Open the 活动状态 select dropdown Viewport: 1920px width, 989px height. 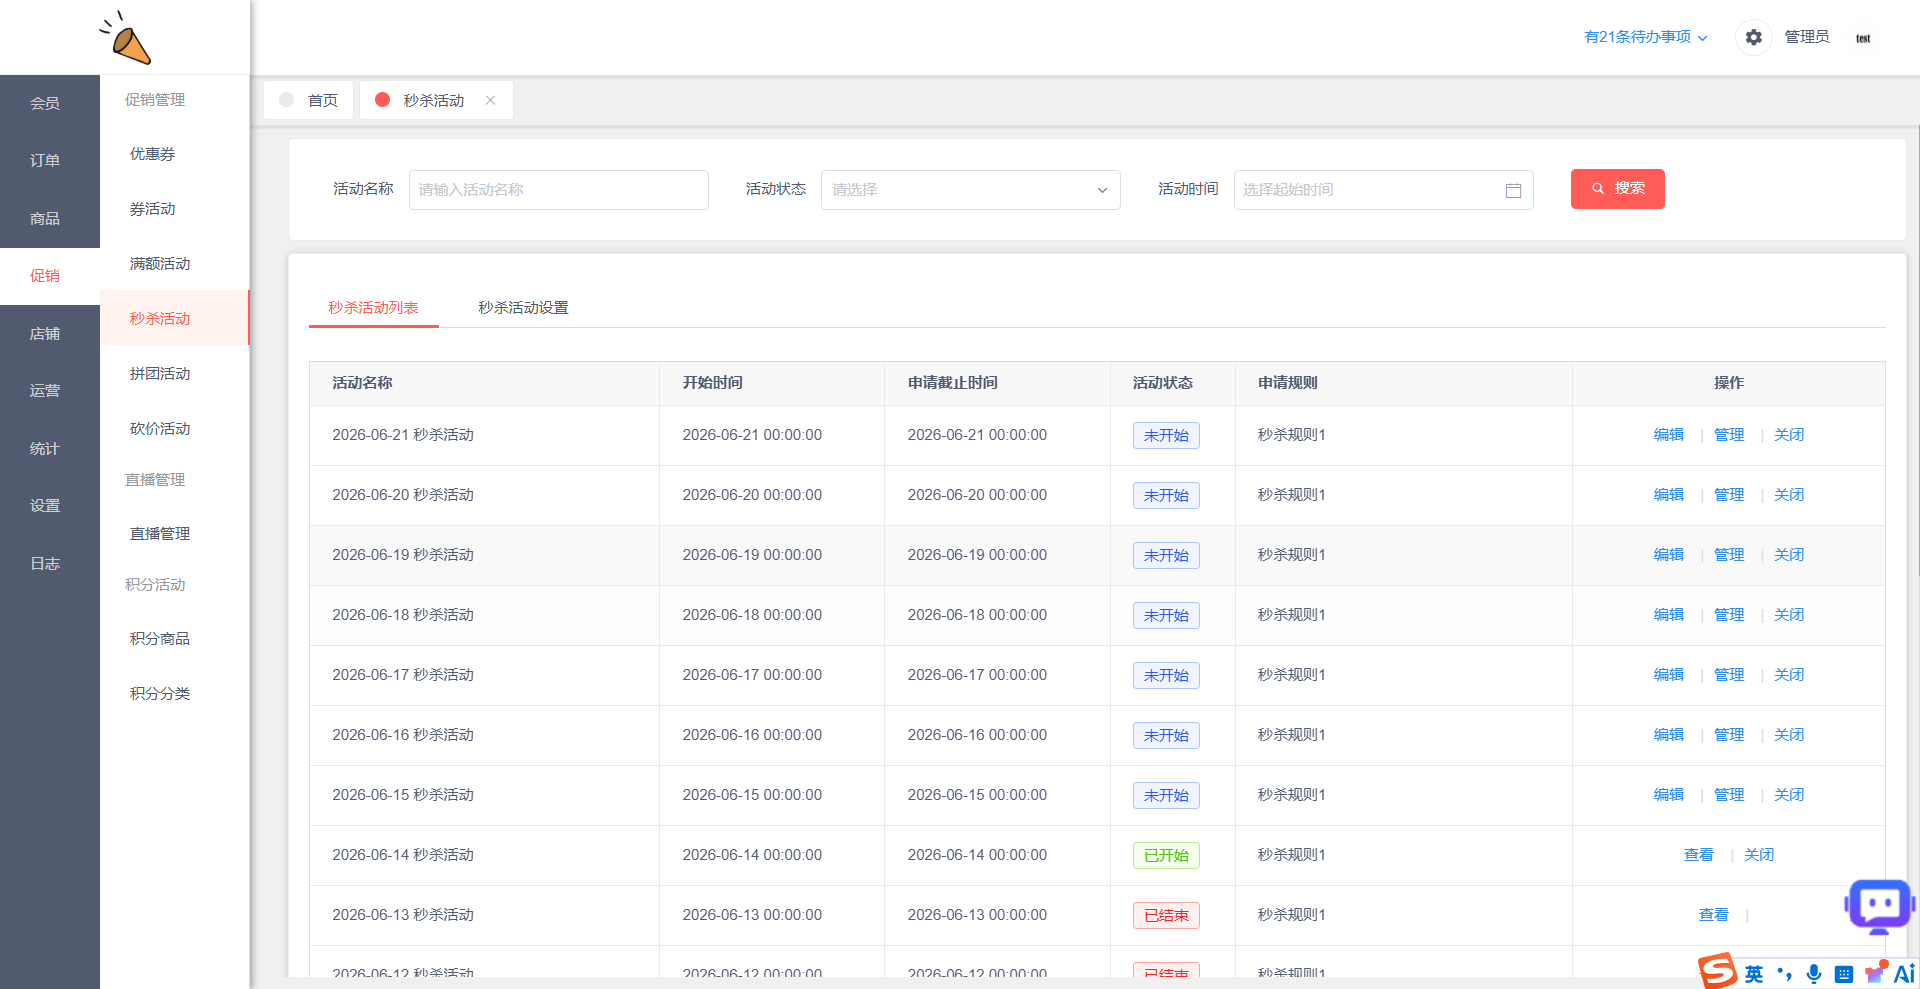tap(970, 190)
